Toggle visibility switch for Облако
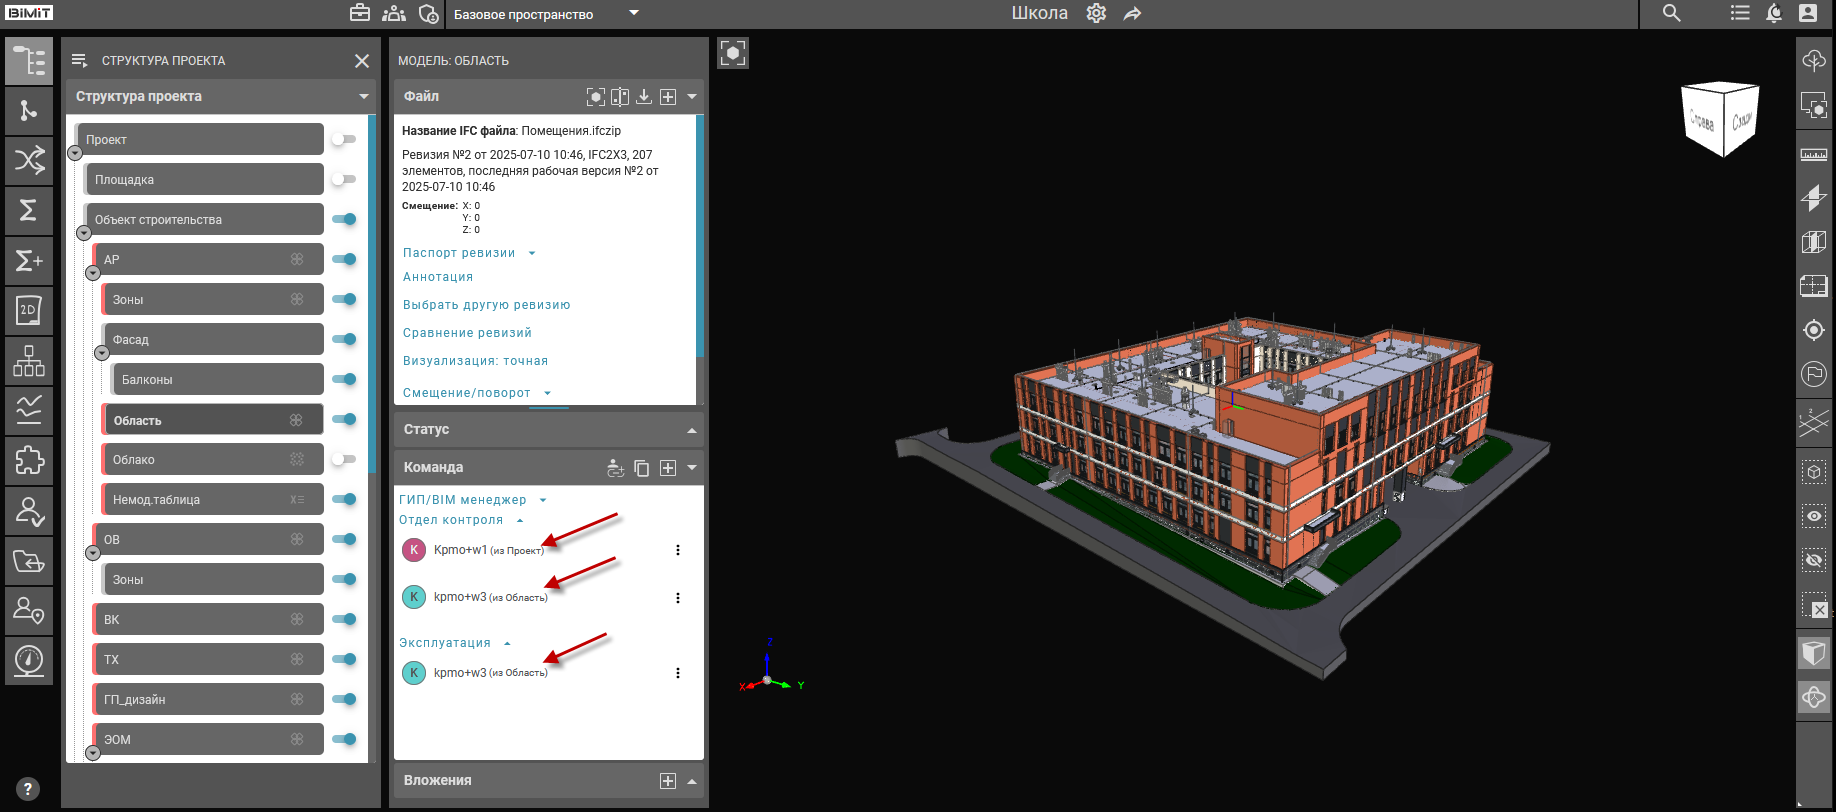1836x812 pixels. coord(344,459)
